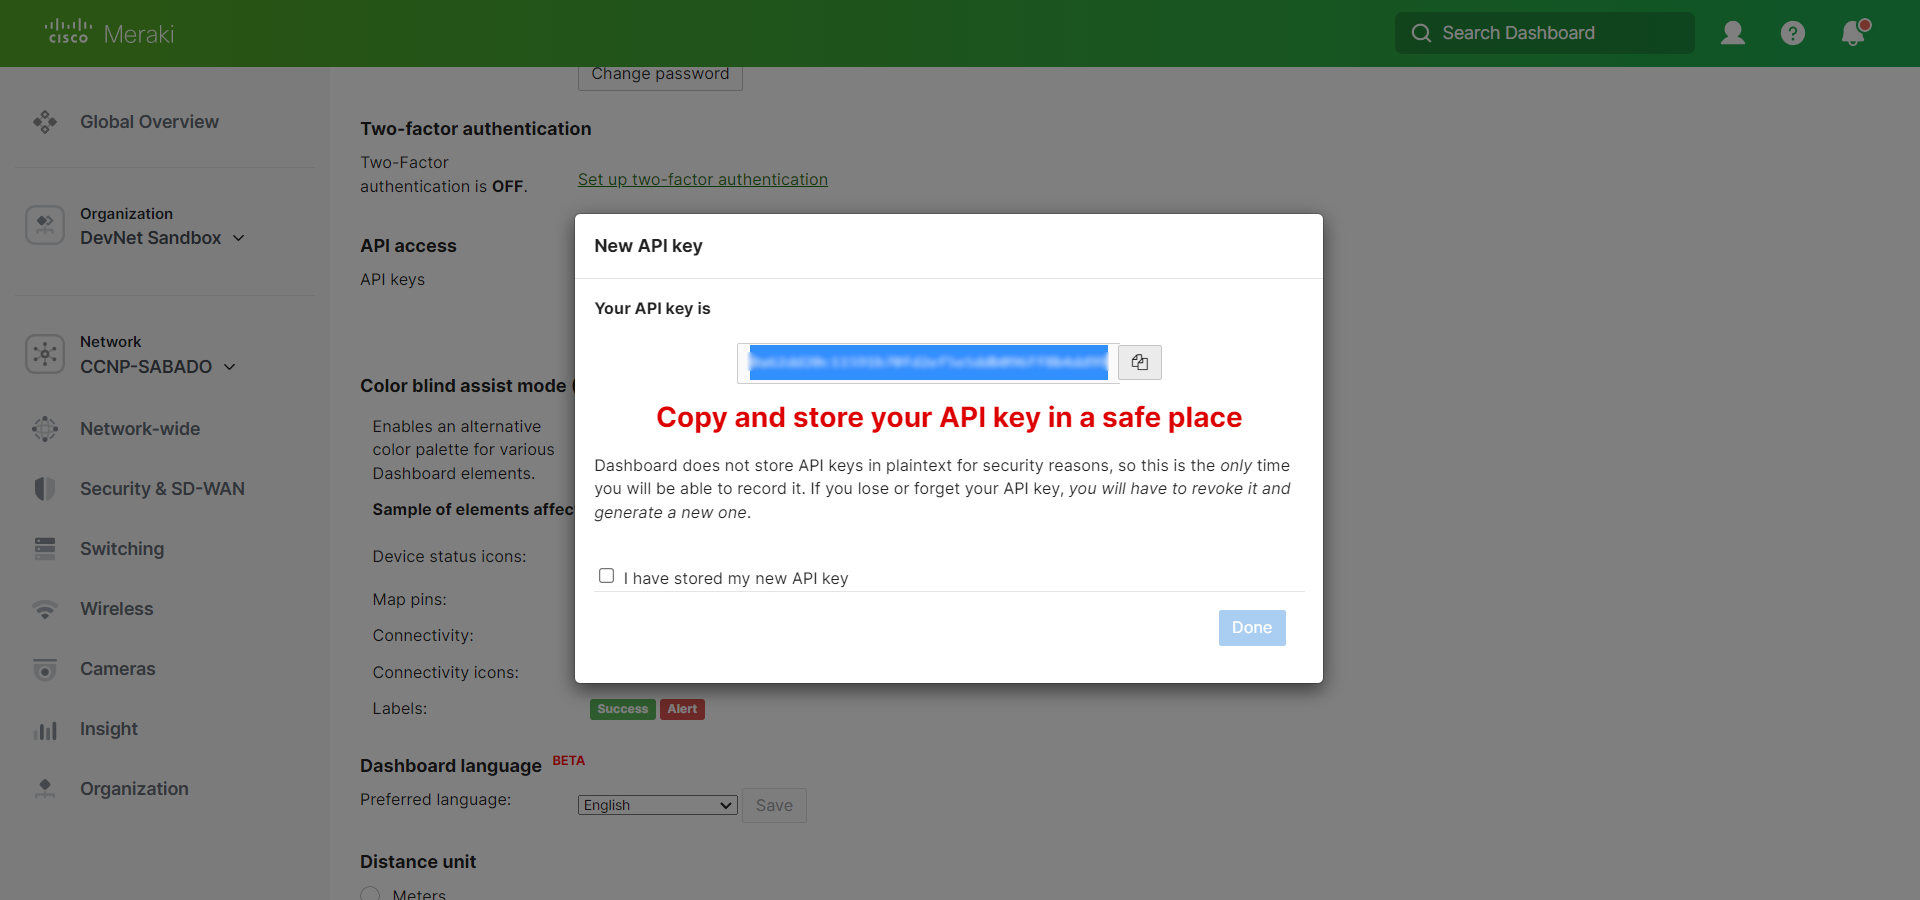The image size is (1920, 900).
Task: Click the highlighted API key field
Action: 928,362
